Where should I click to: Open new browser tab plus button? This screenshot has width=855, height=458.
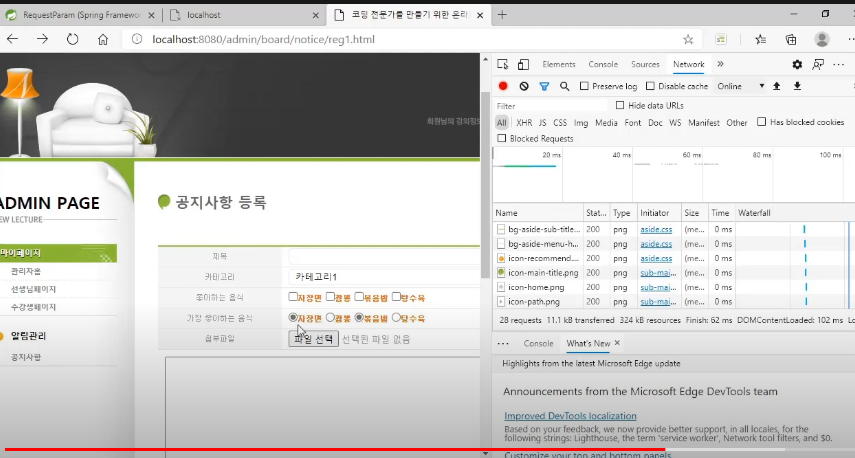coord(502,15)
